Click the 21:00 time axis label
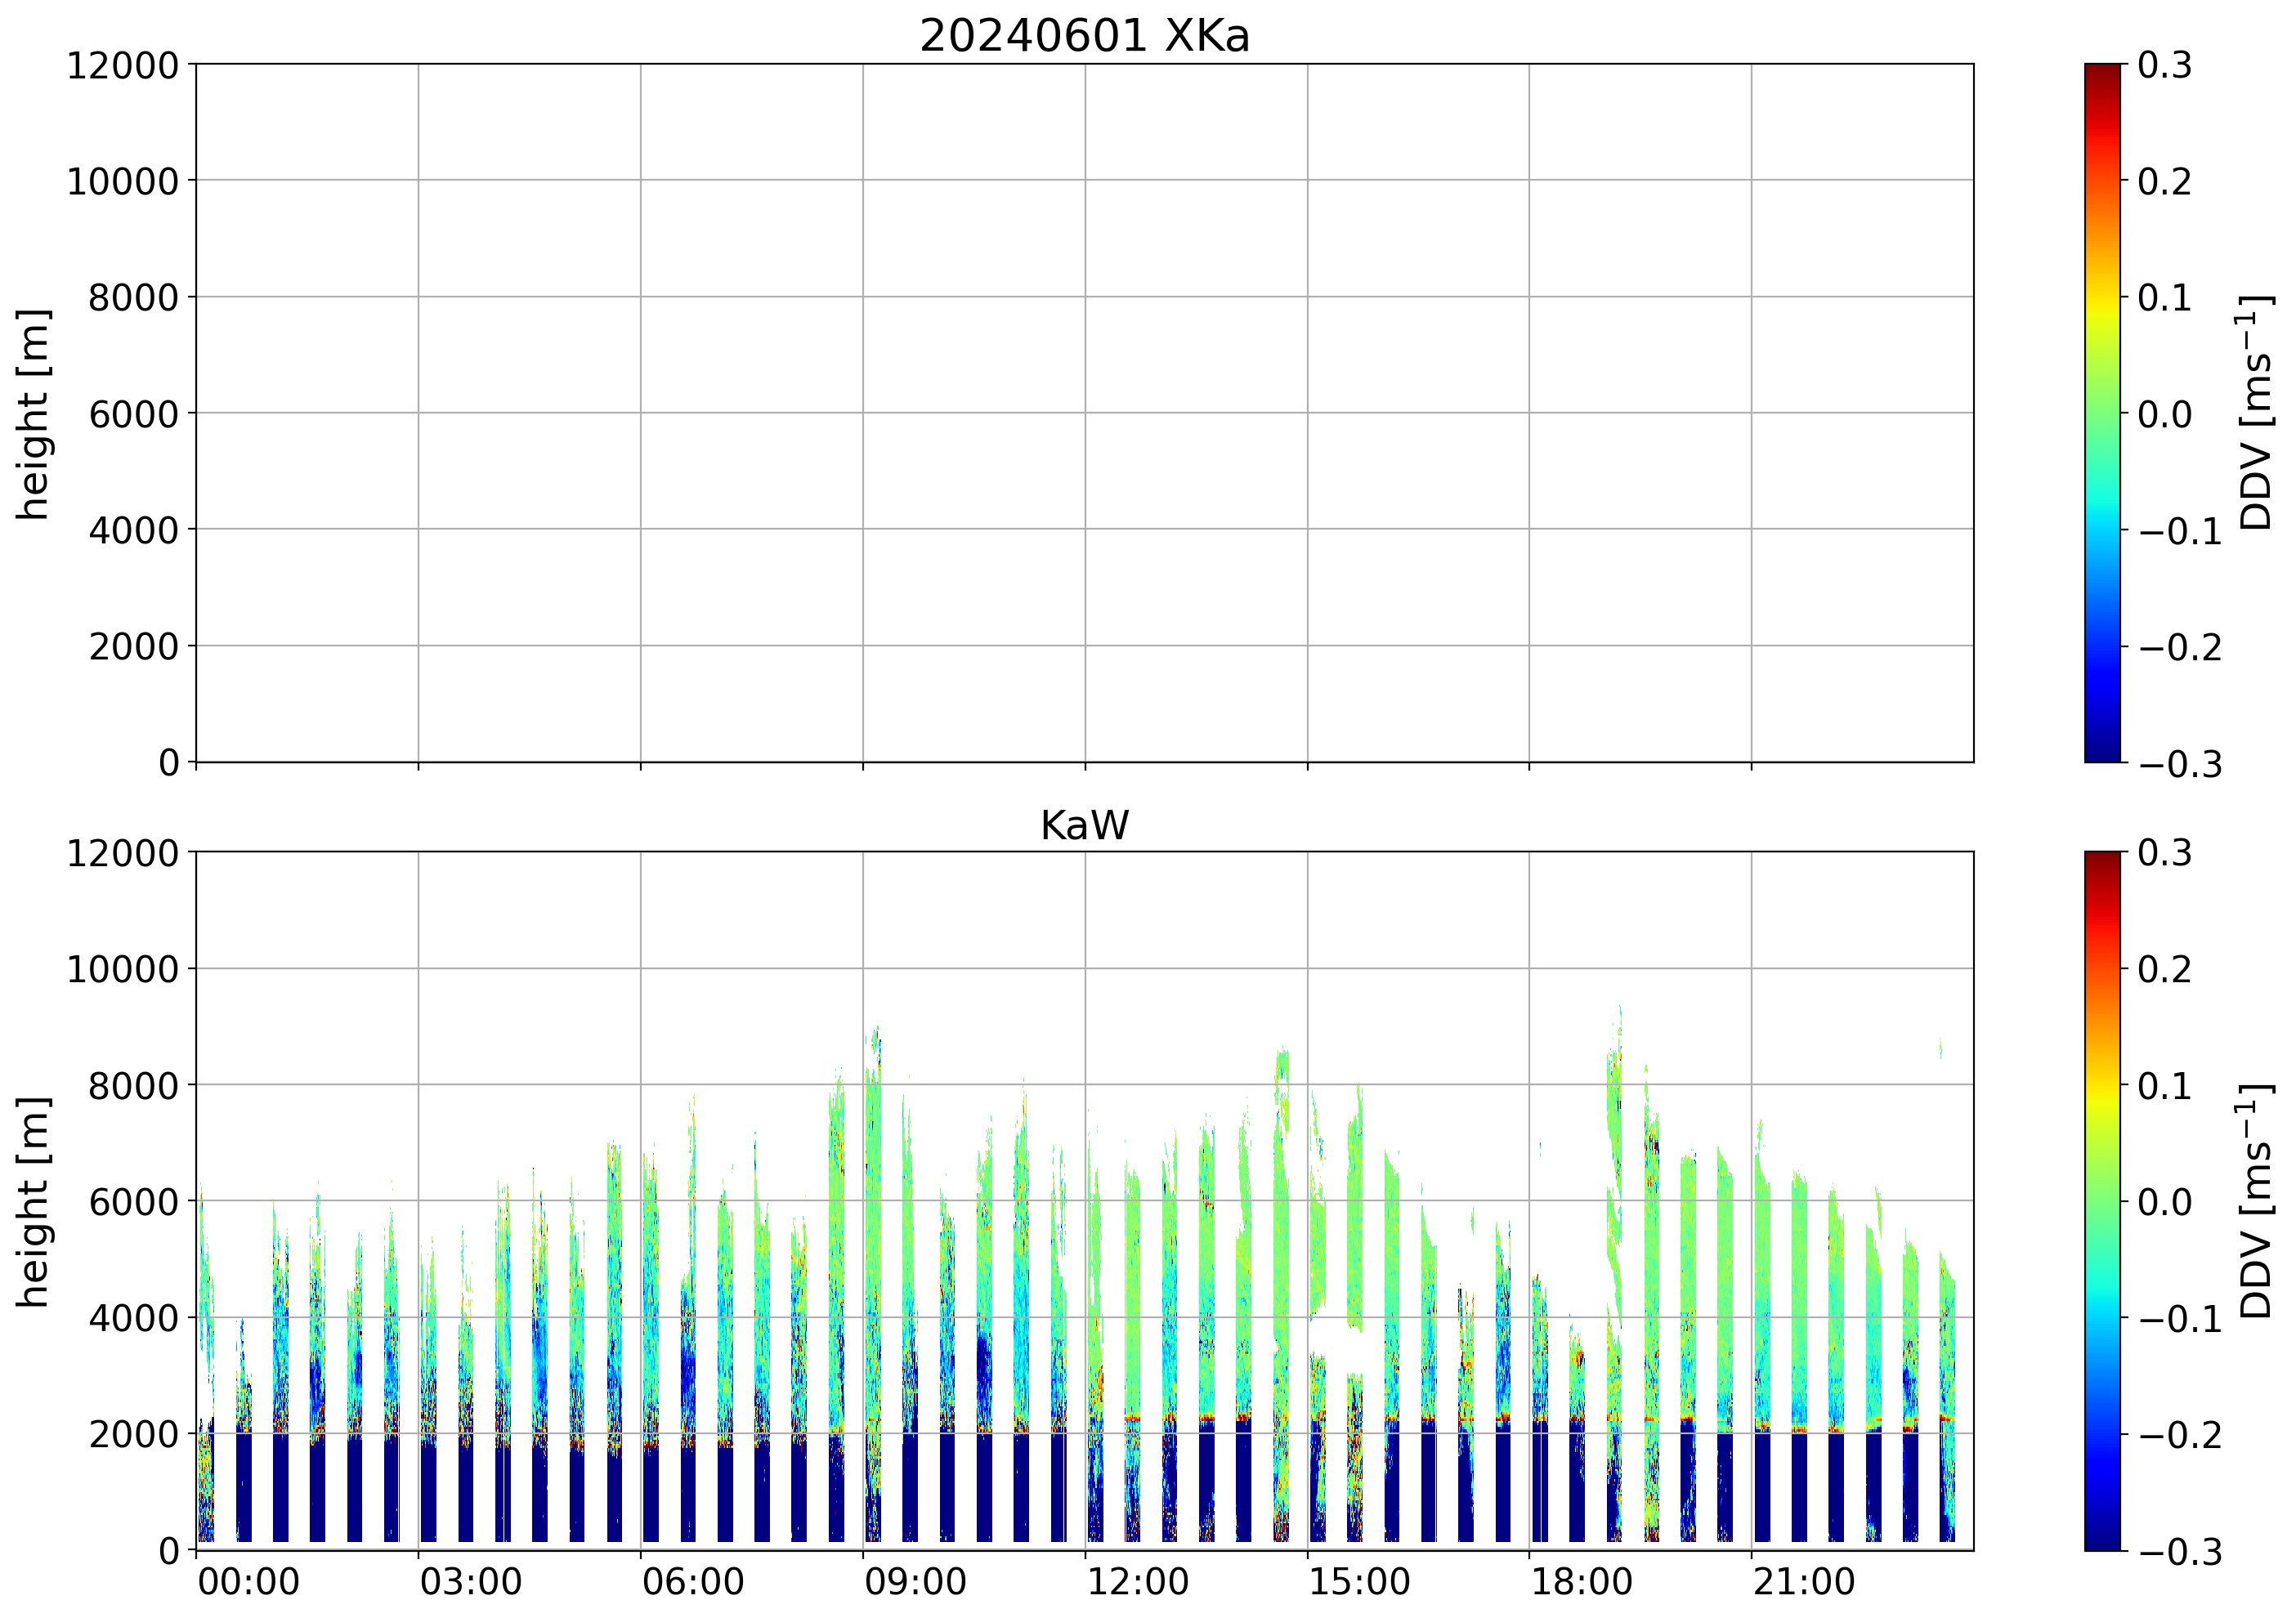The width and height of the screenshot is (2296, 1618). pos(1803,1582)
